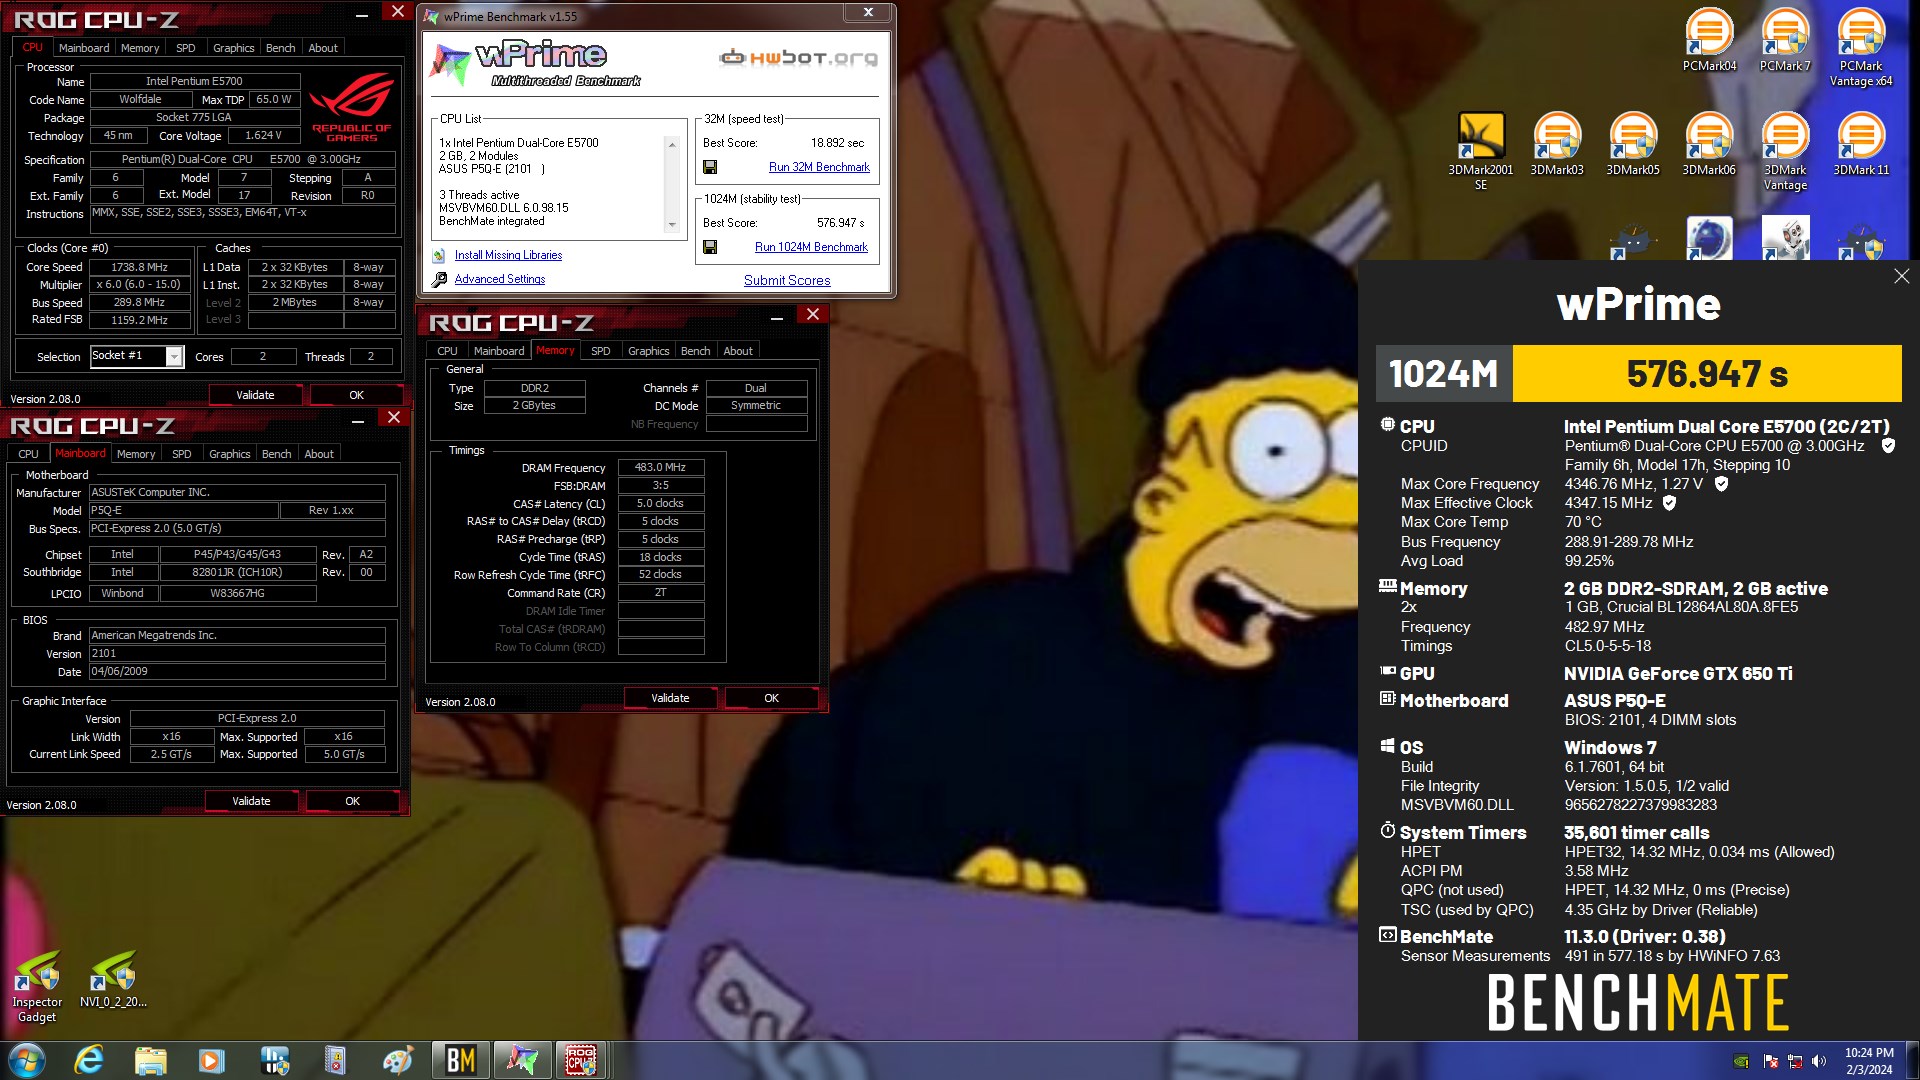Open SPD tab in CPU-Z Mainboard window
The width and height of the screenshot is (1920, 1080).
[x=182, y=454]
